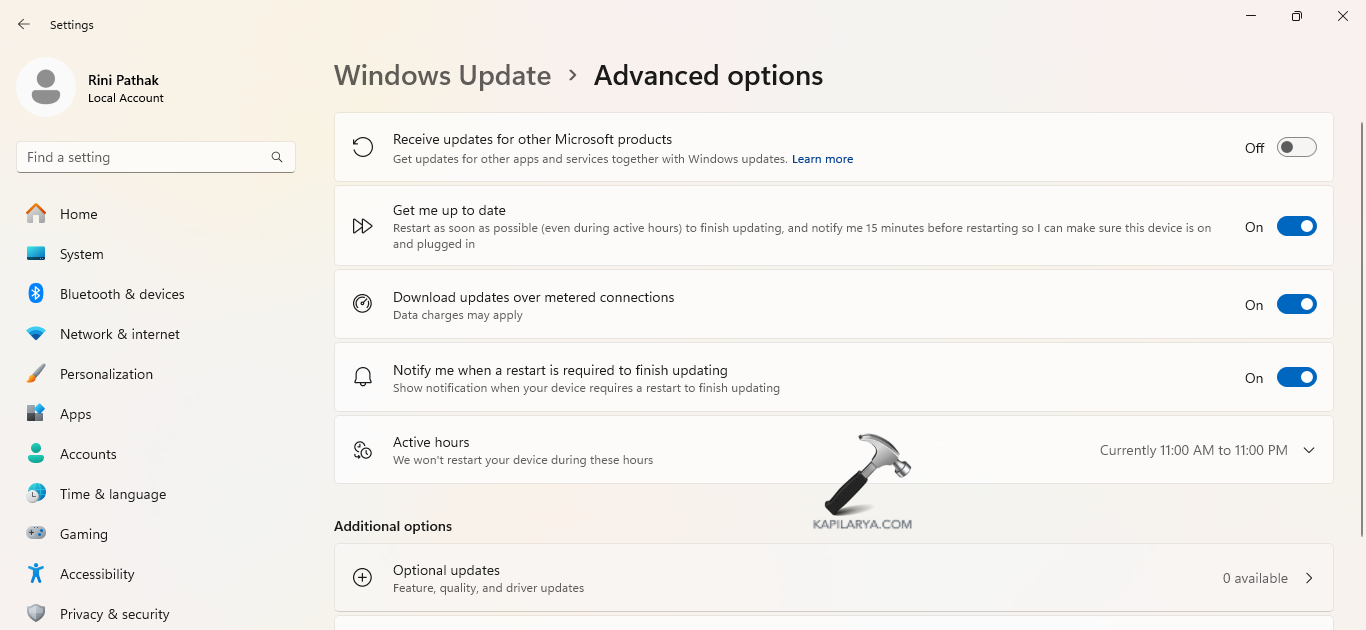Expand the Active hours section

click(x=1309, y=450)
